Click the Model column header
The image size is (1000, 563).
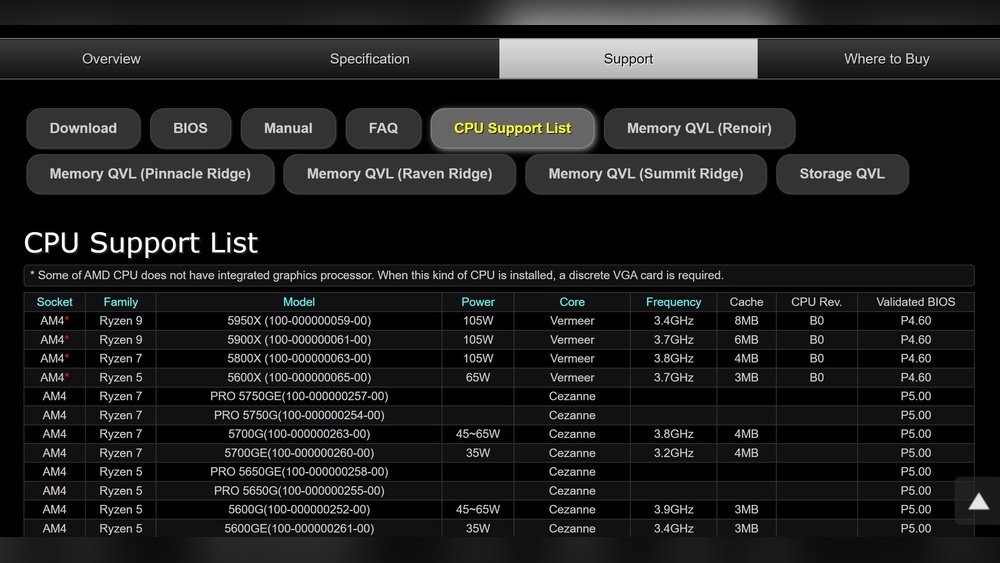[299, 302]
